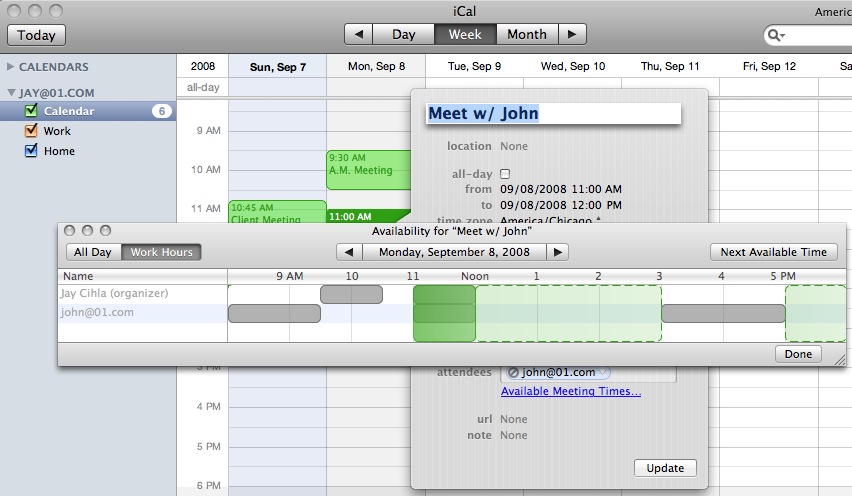Screen dimensions: 852x496
Task: Select the john@01.com row in Availability
Action: coord(142,312)
